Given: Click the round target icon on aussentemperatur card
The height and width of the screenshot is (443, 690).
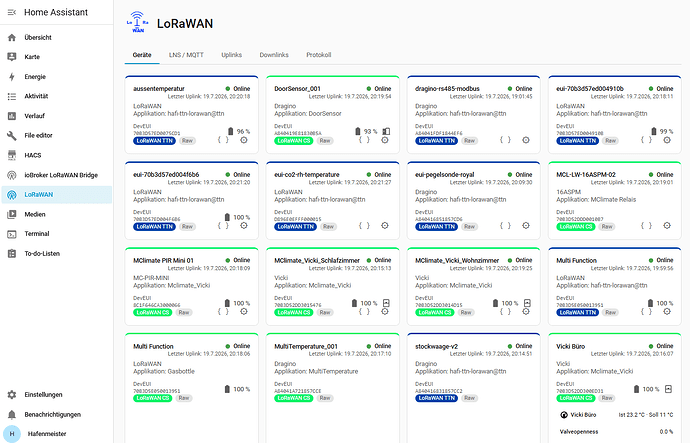Looking at the screenshot, I should tap(244, 140).
